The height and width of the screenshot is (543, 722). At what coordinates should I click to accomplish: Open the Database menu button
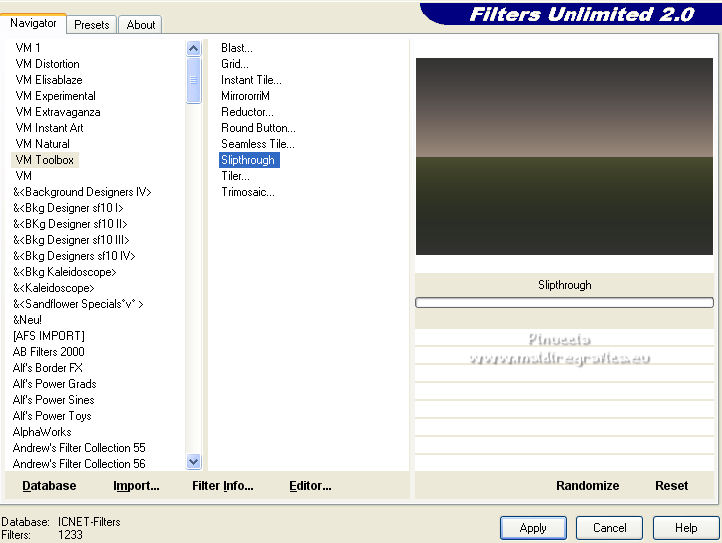pos(49,486)
